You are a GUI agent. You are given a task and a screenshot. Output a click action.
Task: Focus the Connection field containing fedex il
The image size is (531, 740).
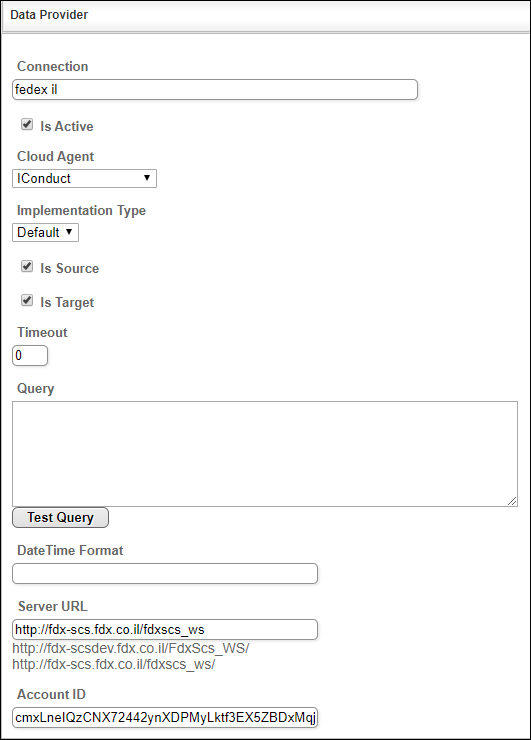pyautogui.click(x=215, y=90)
